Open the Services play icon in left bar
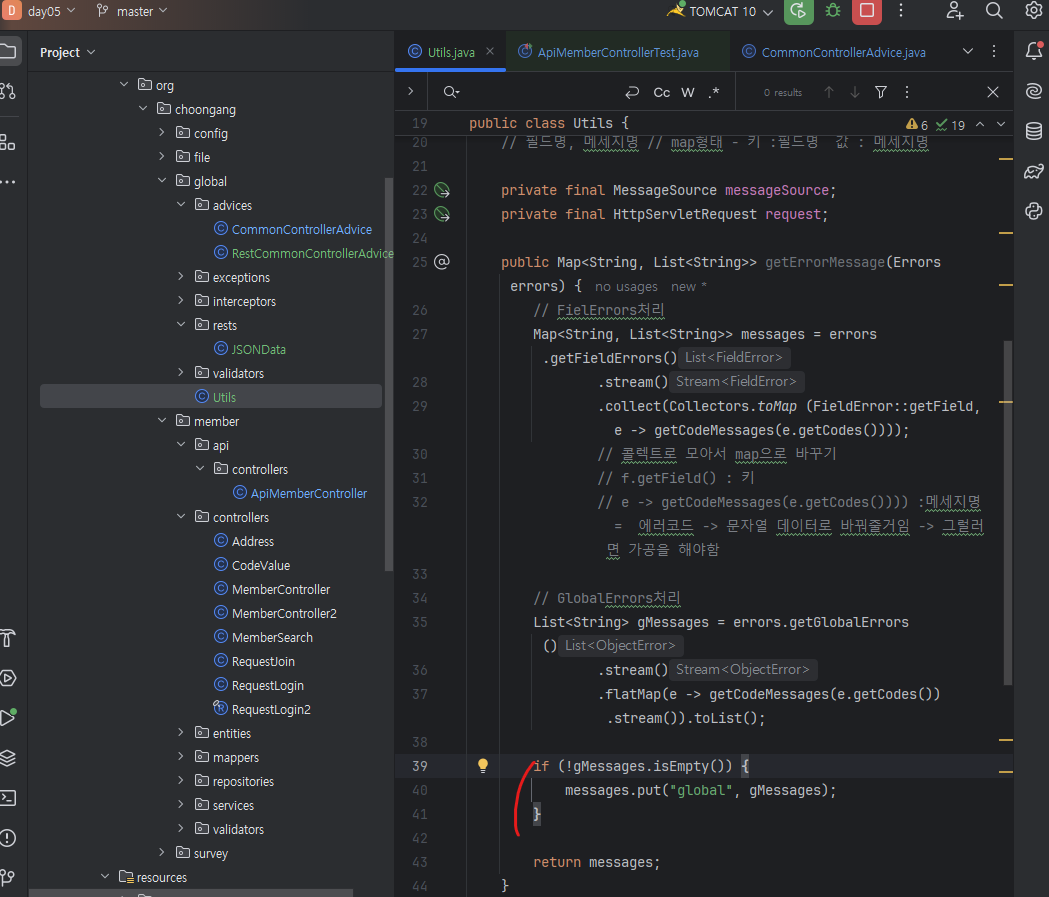This screenshot has width=1049, height=897. 8,678
